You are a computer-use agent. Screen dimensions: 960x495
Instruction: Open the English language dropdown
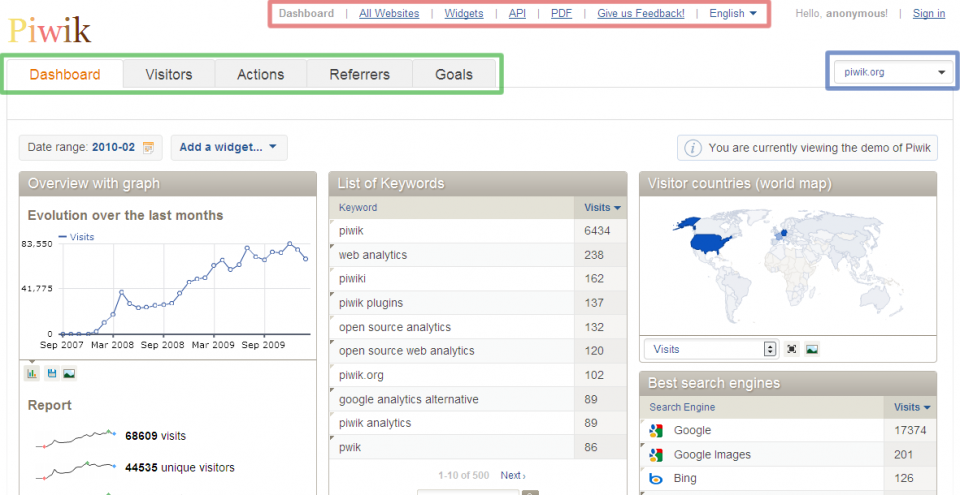[733, 13]
